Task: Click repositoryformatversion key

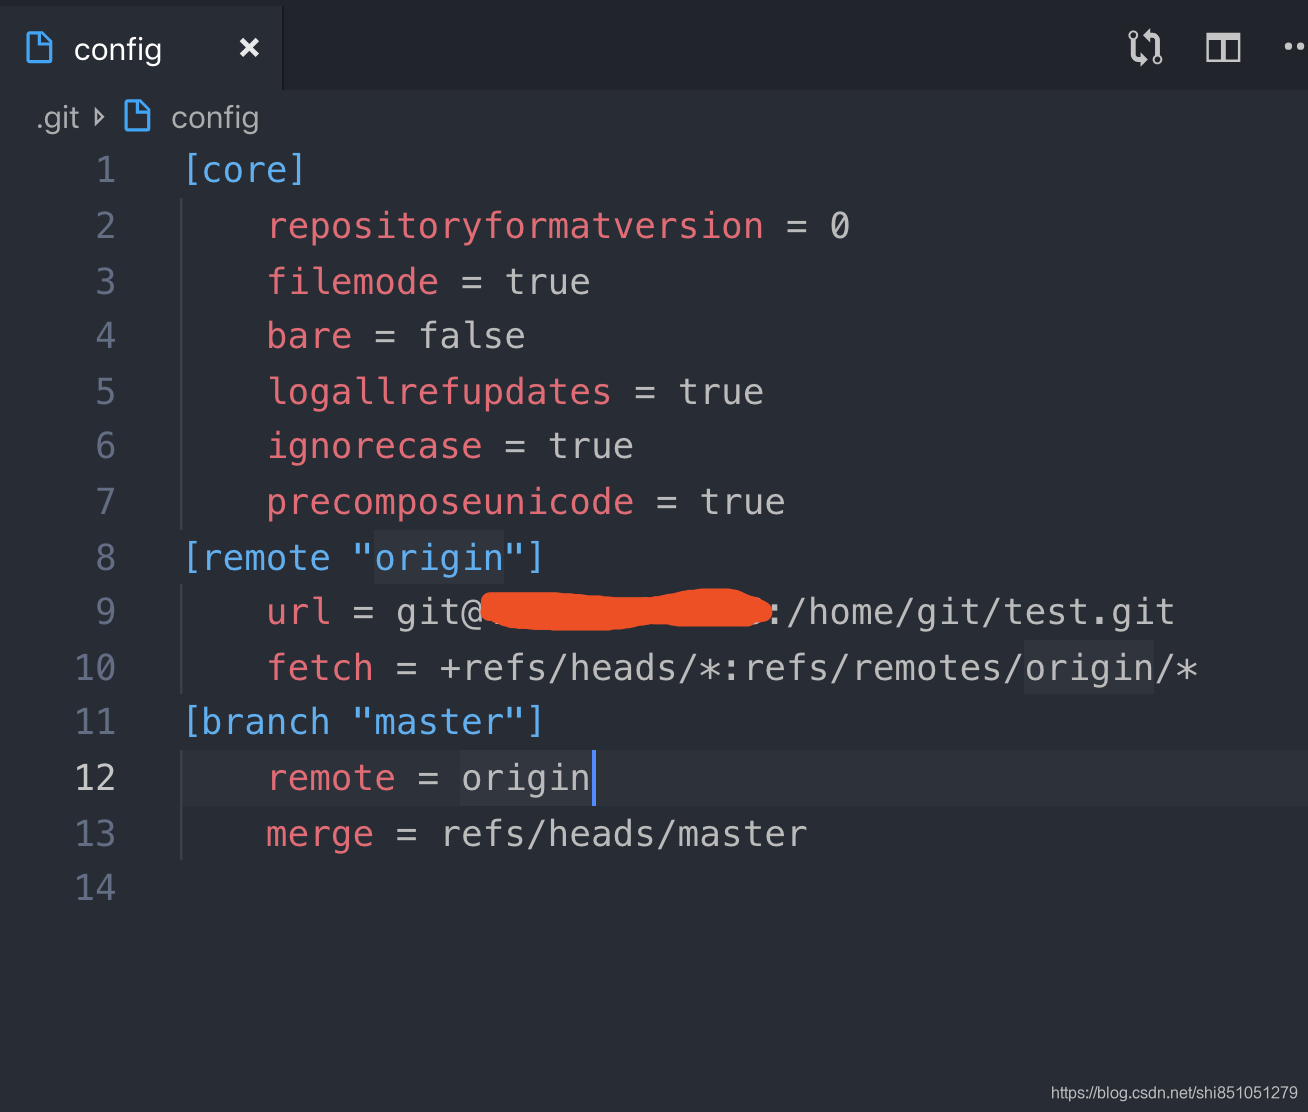Action: [515, 225]
